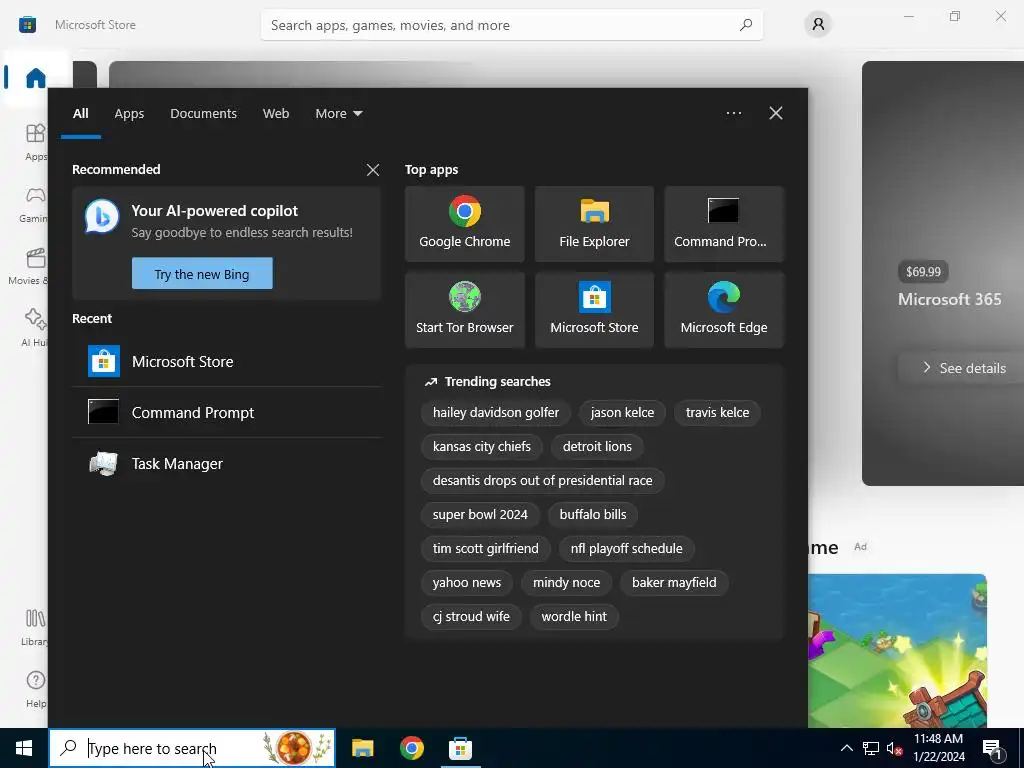
Task: Click Try the new Bing button
Action: pyautogui.click(x=202, y=274)
